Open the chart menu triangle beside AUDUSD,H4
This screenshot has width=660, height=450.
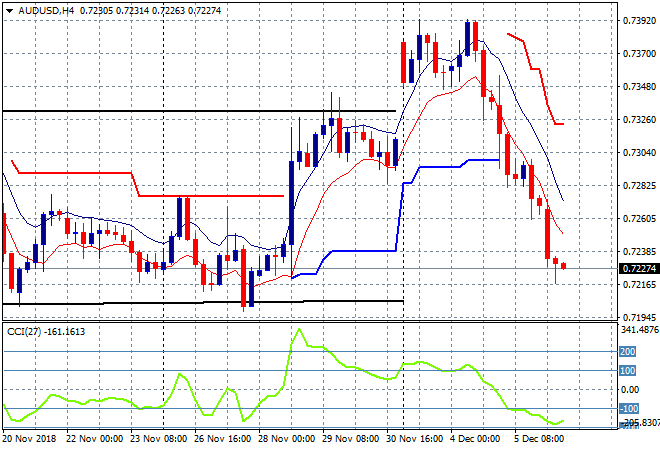[9, 11]
